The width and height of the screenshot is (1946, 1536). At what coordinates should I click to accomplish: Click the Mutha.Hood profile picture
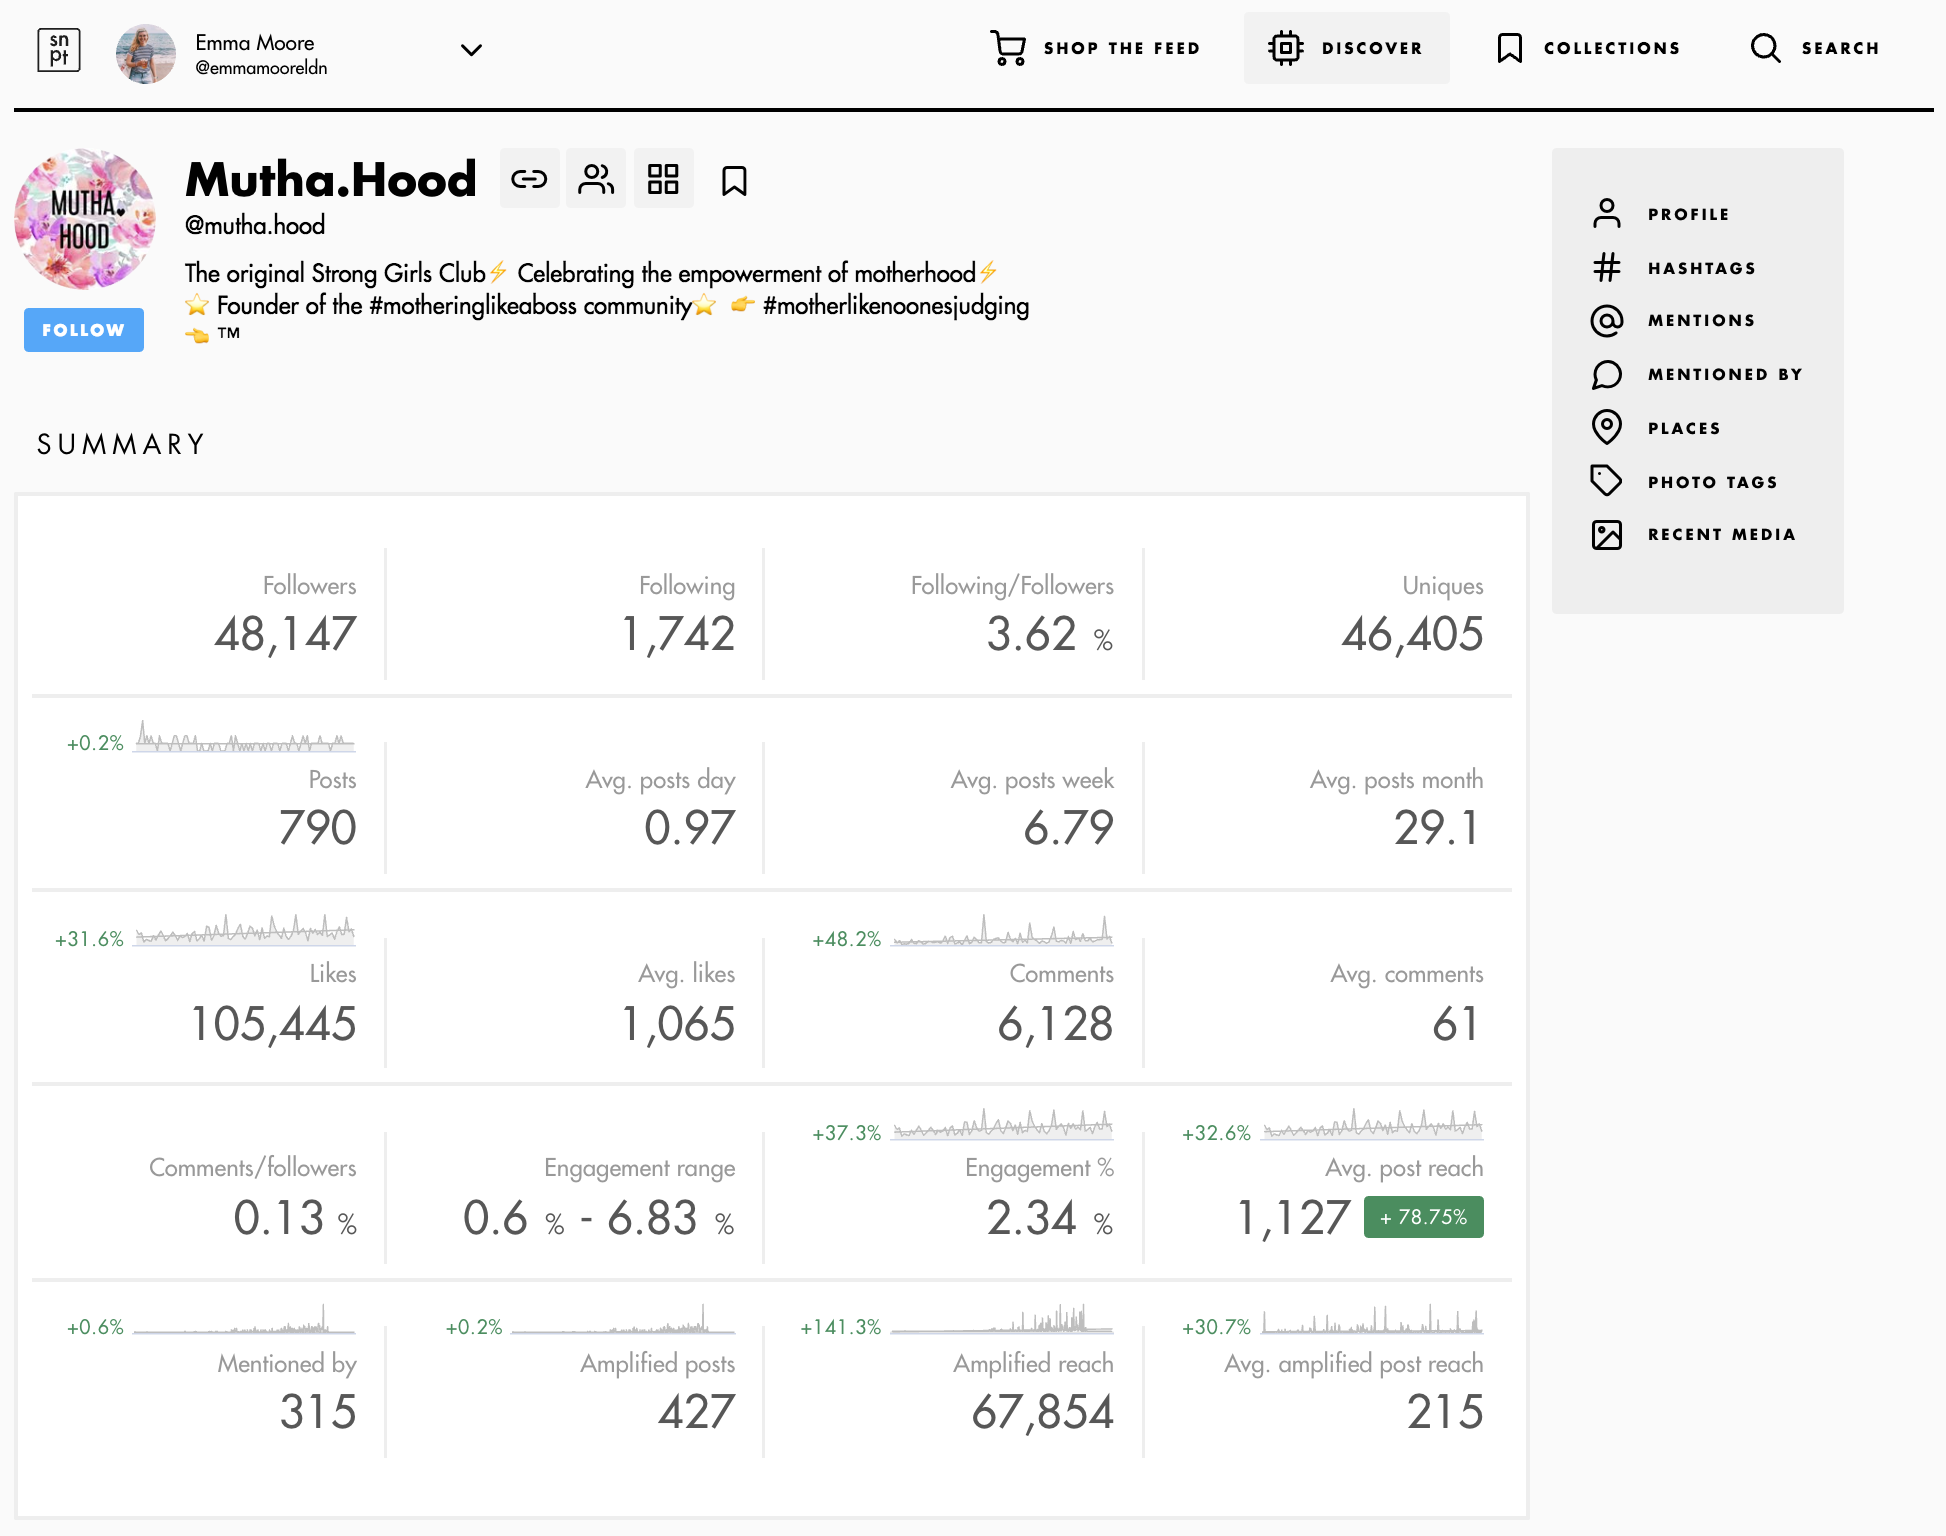coord(85,219)
